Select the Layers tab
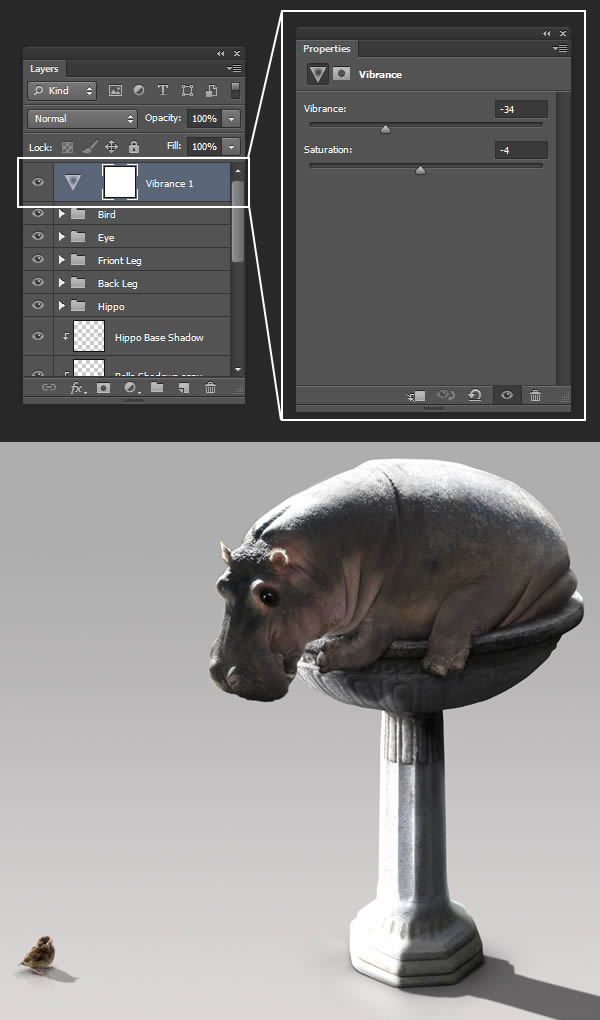Viewport: 600px width, 1020px height. [44, 68]
